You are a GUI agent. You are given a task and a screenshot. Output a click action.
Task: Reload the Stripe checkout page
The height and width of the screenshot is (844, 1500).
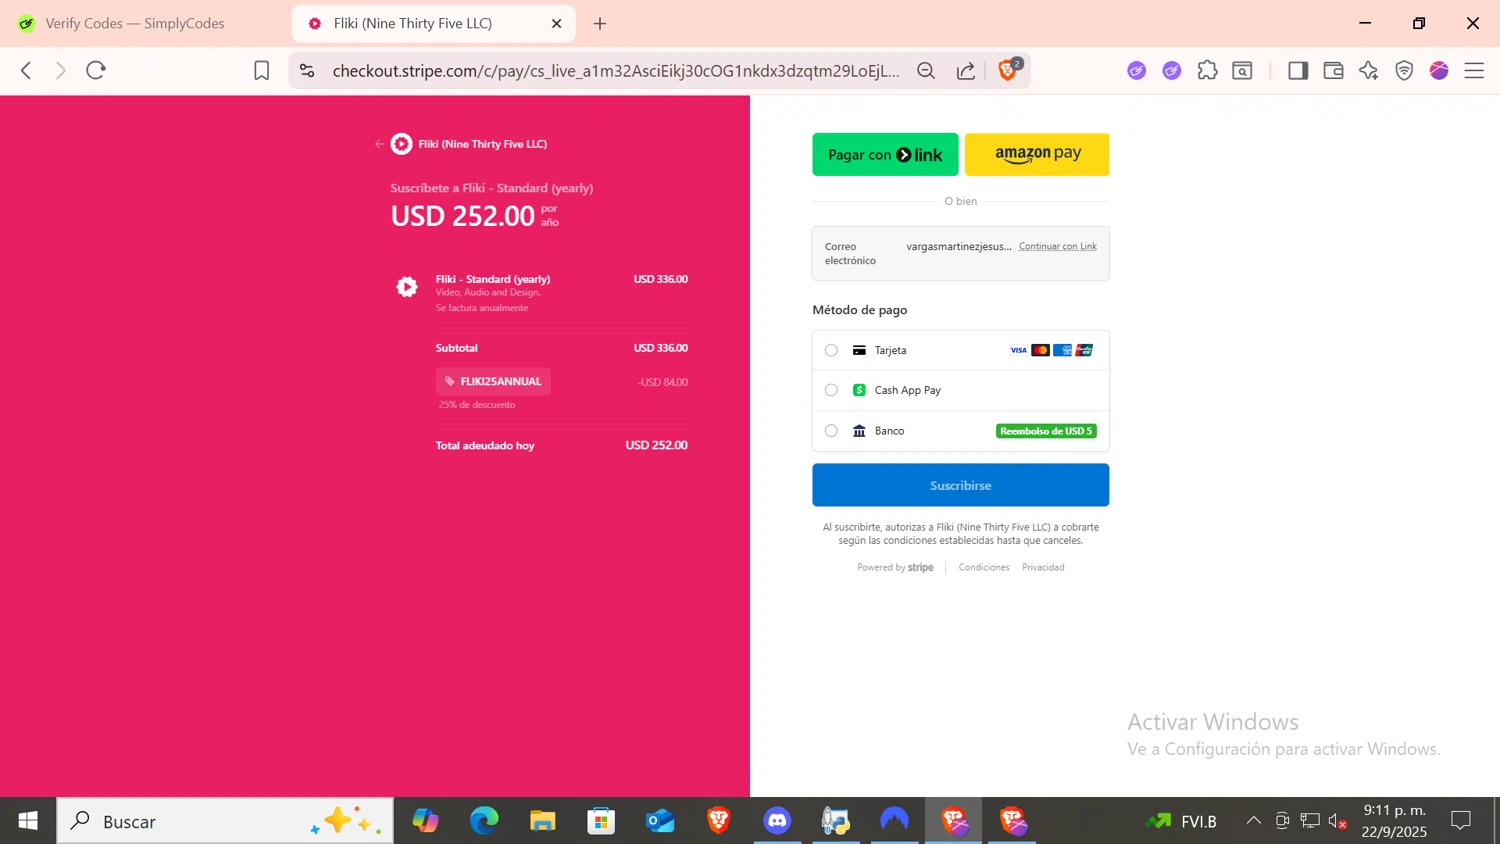[x=96, y=70]
